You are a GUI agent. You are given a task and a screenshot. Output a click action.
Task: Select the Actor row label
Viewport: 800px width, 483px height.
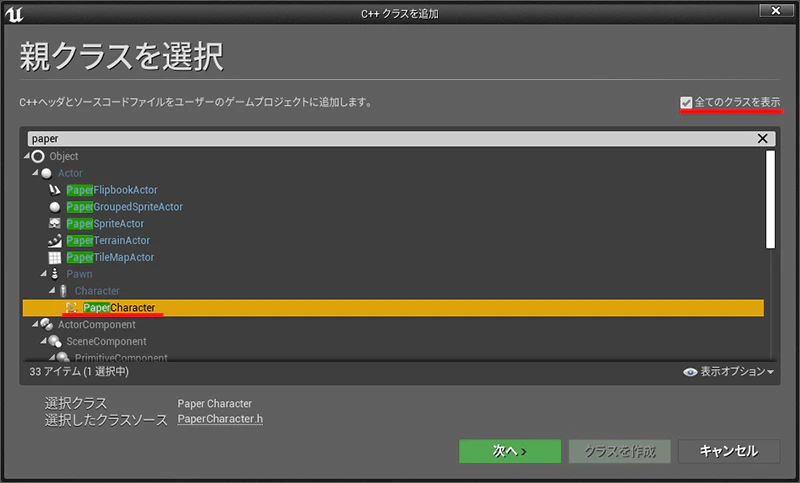point(70,173)
